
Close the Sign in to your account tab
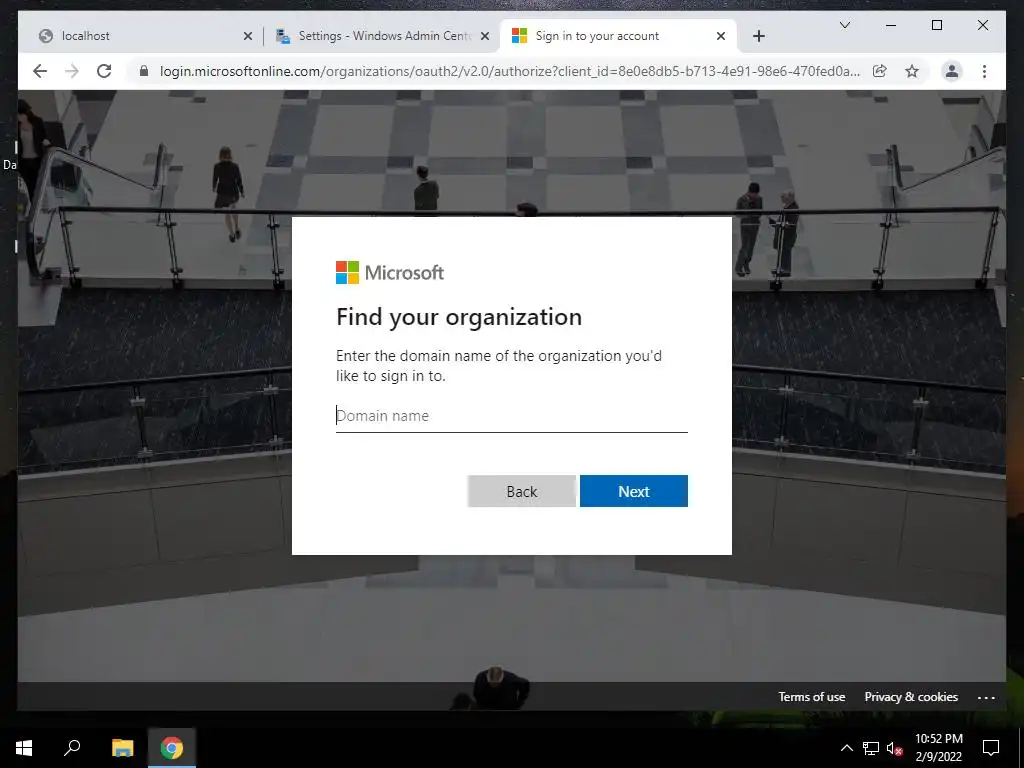(x=720, y=36)
